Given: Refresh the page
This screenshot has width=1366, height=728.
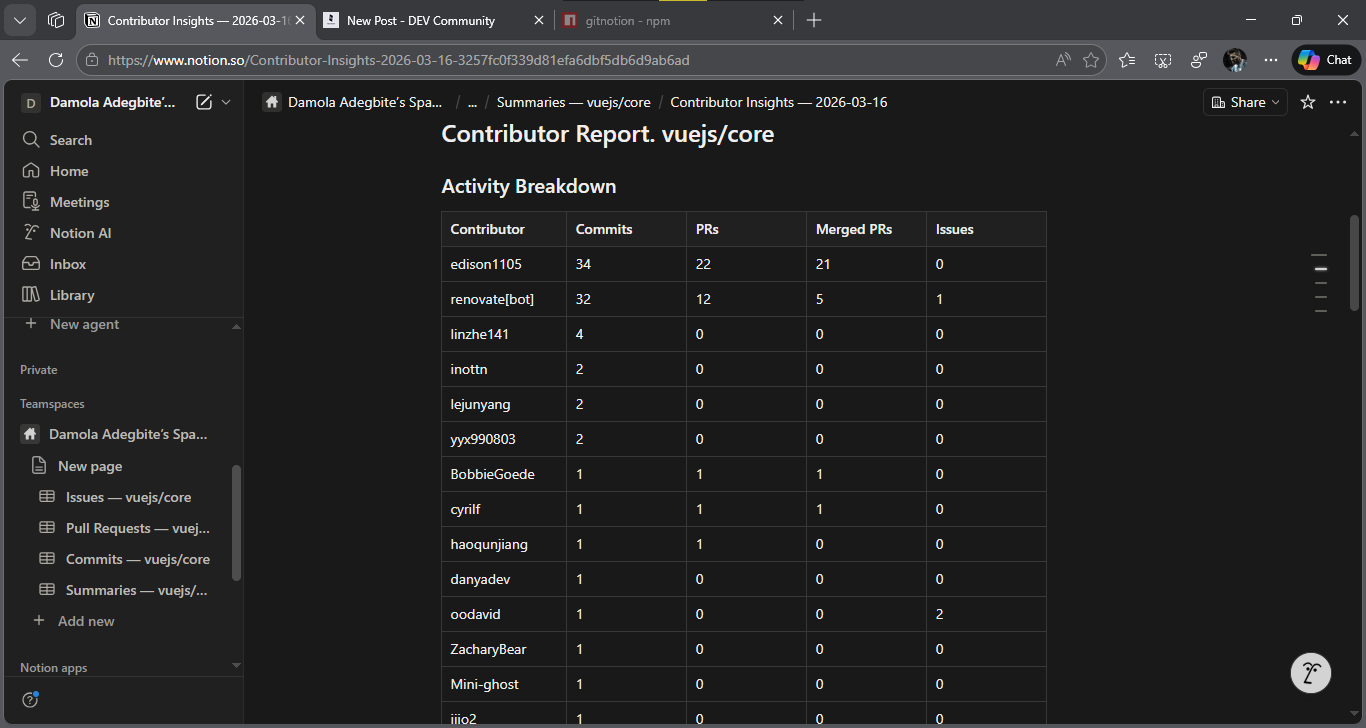Looking at the screenshot, I should (x=56, y=60).
